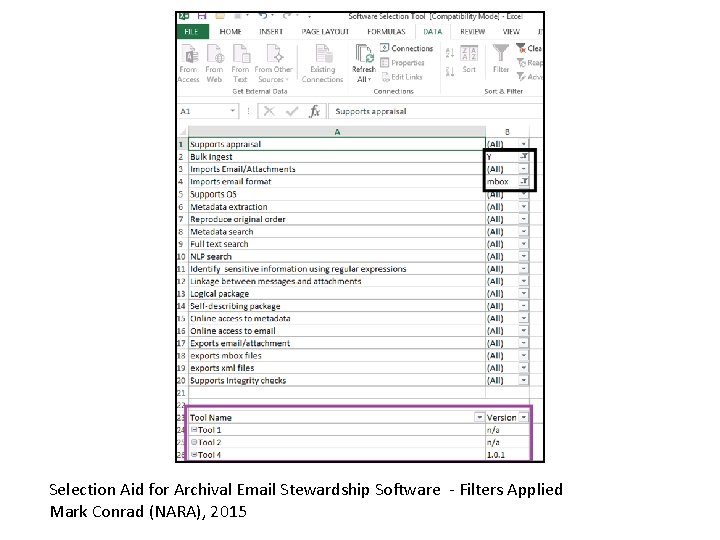Click Reapply filter
The width and height of the screenshot is (720, 540).
point(529,62)
